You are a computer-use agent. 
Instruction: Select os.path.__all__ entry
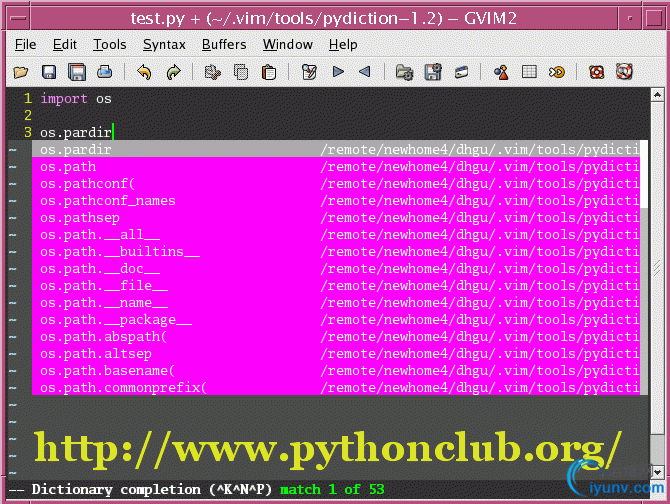(336, 234)
